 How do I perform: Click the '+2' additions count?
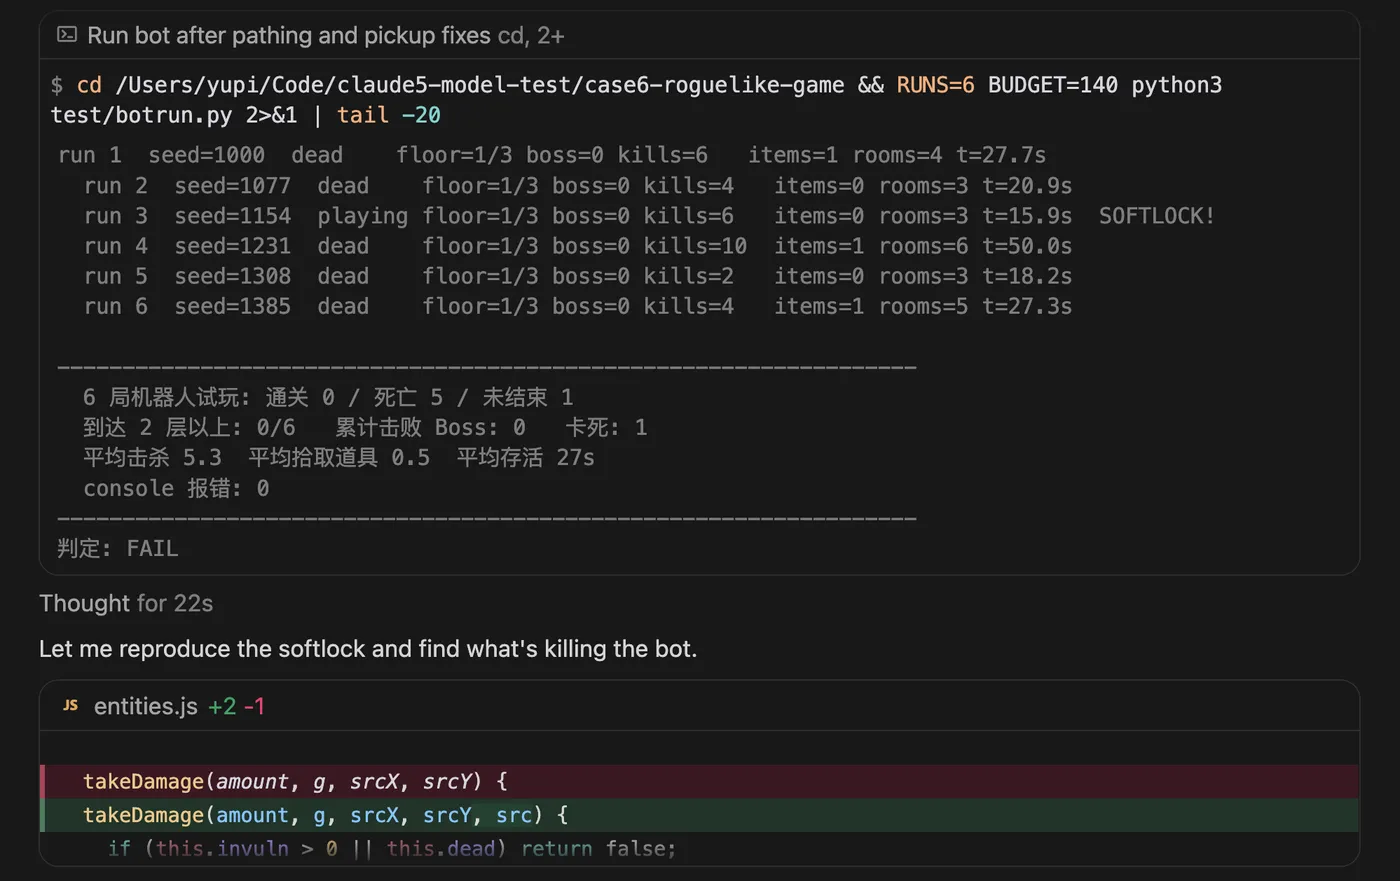[x=222, y=706]
